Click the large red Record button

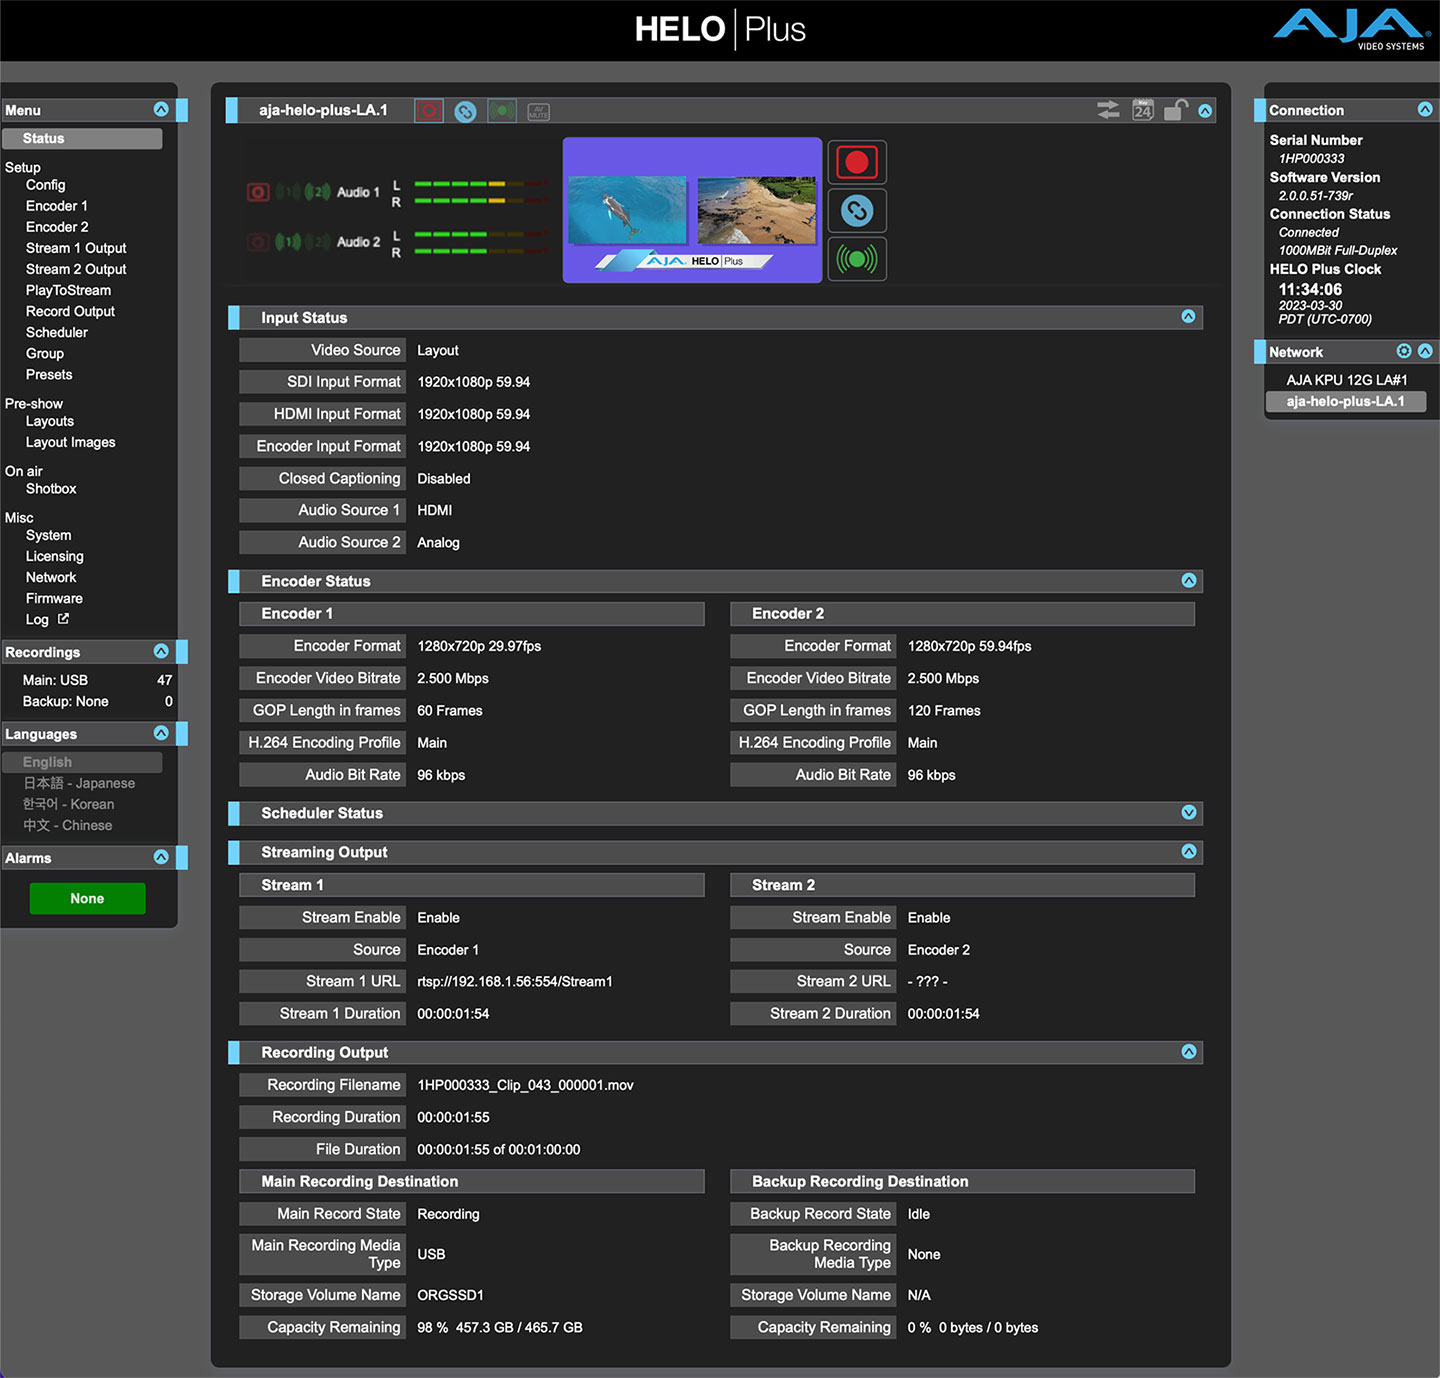pos(856,162)
